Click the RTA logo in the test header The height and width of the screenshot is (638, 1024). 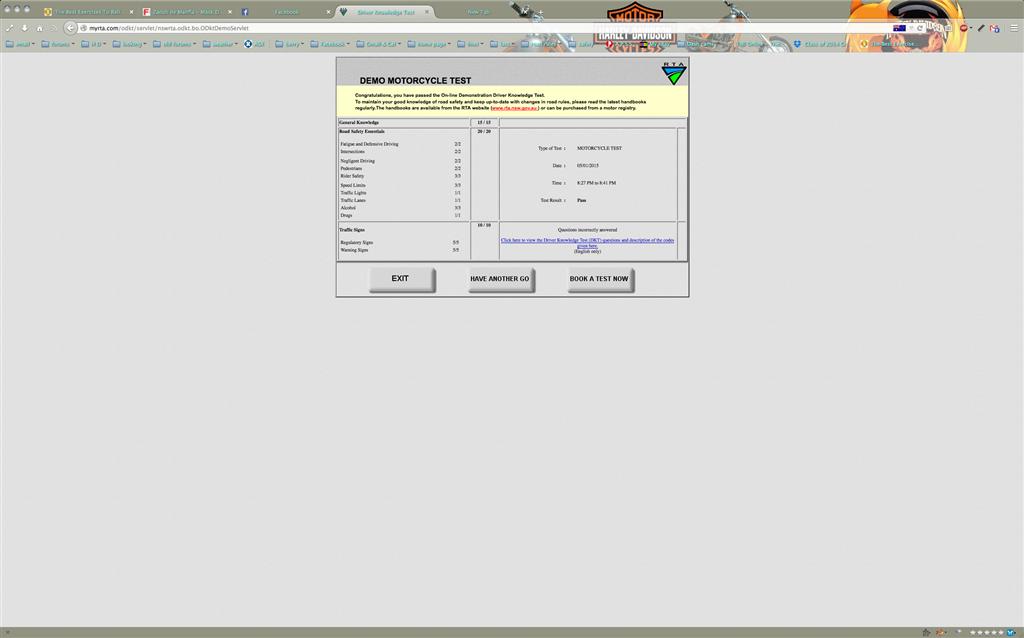tap(674, 73)
